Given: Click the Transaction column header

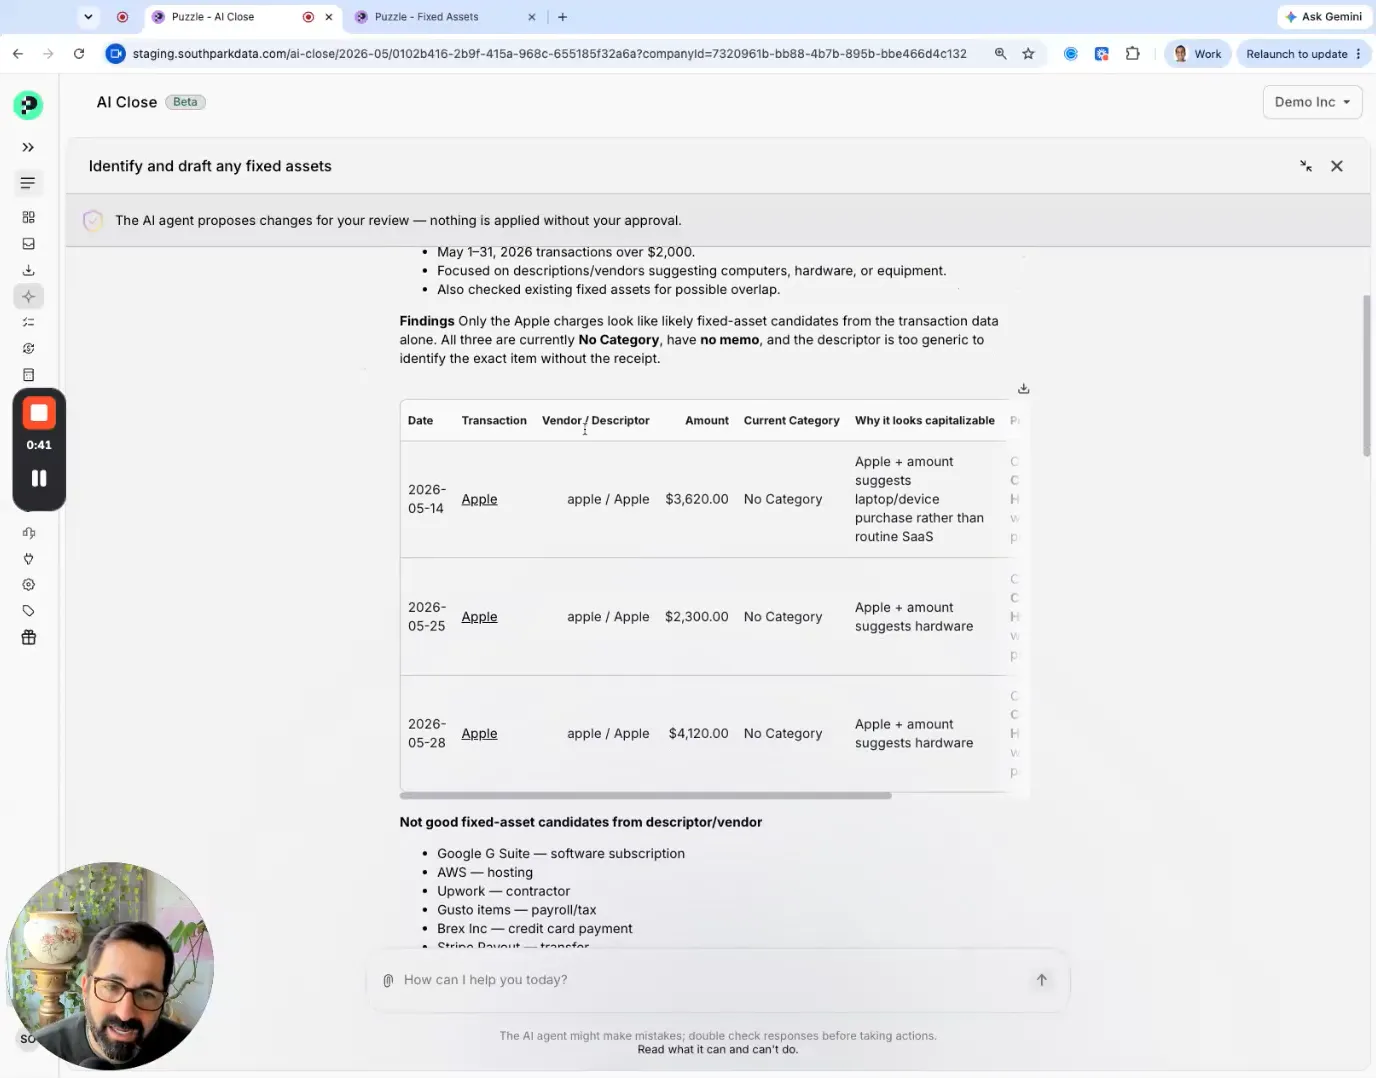Looking at the screenshot, I should (494, 420).
